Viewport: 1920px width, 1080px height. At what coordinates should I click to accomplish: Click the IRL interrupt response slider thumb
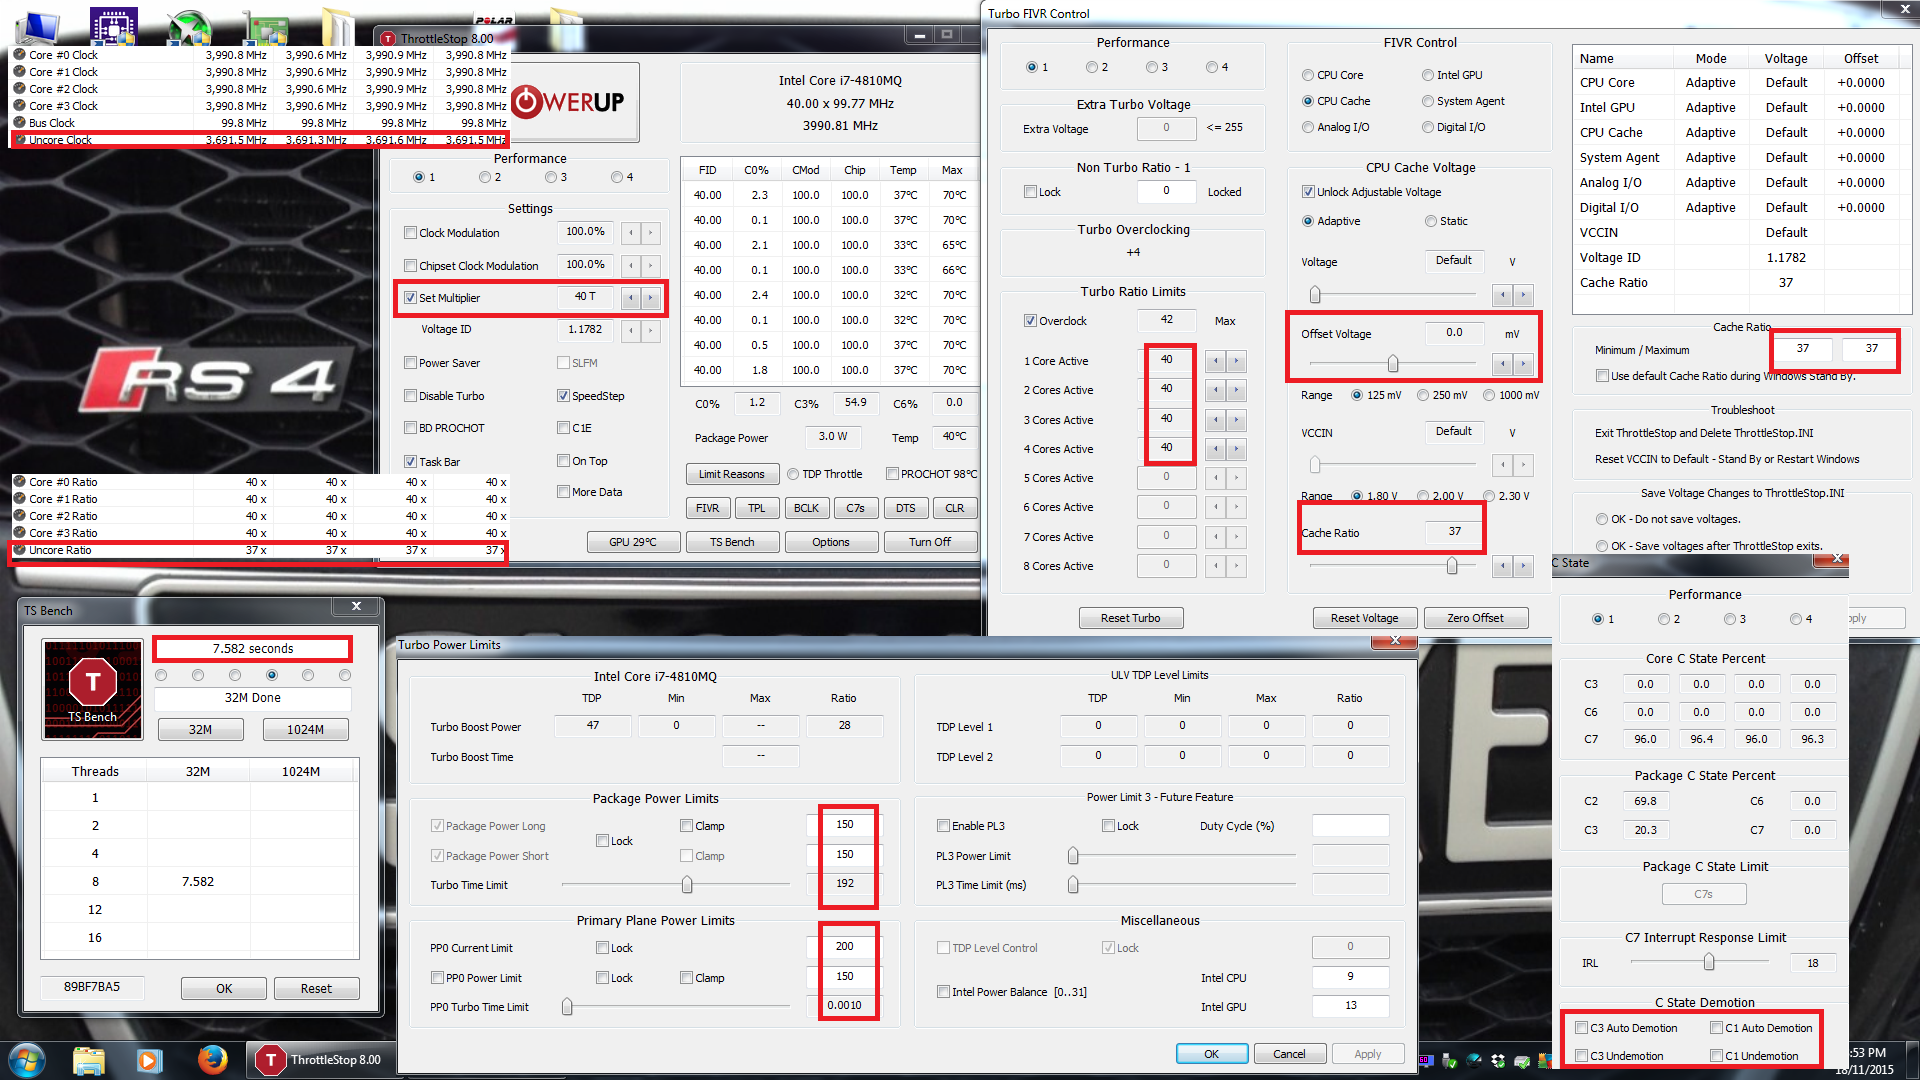(x=1709, y=962)
